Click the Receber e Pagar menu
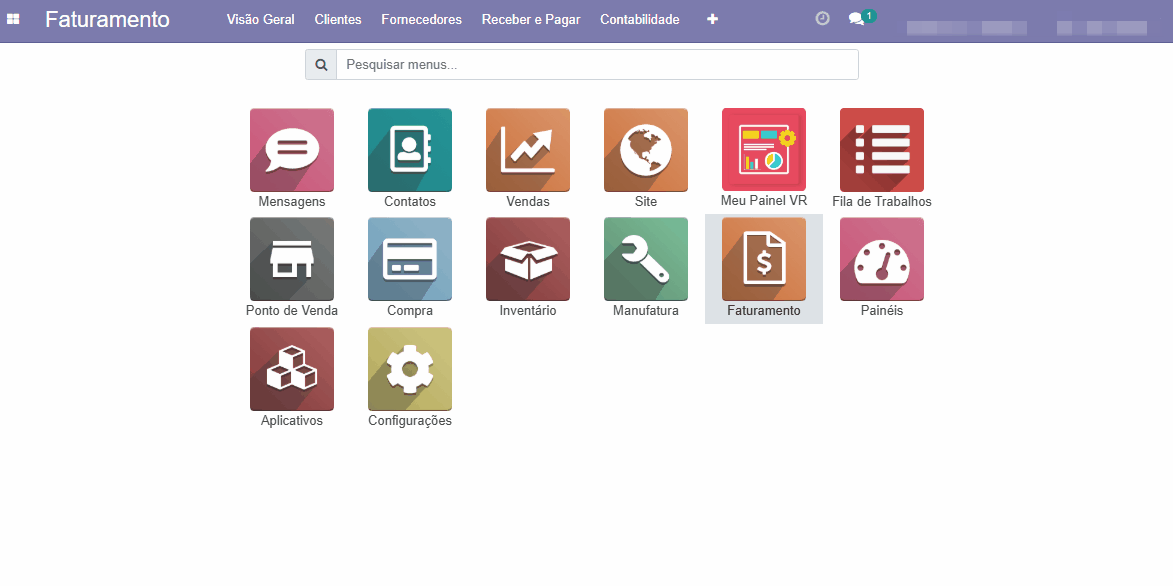Viewport: 1173px width, 586px height. pos(531,19)
